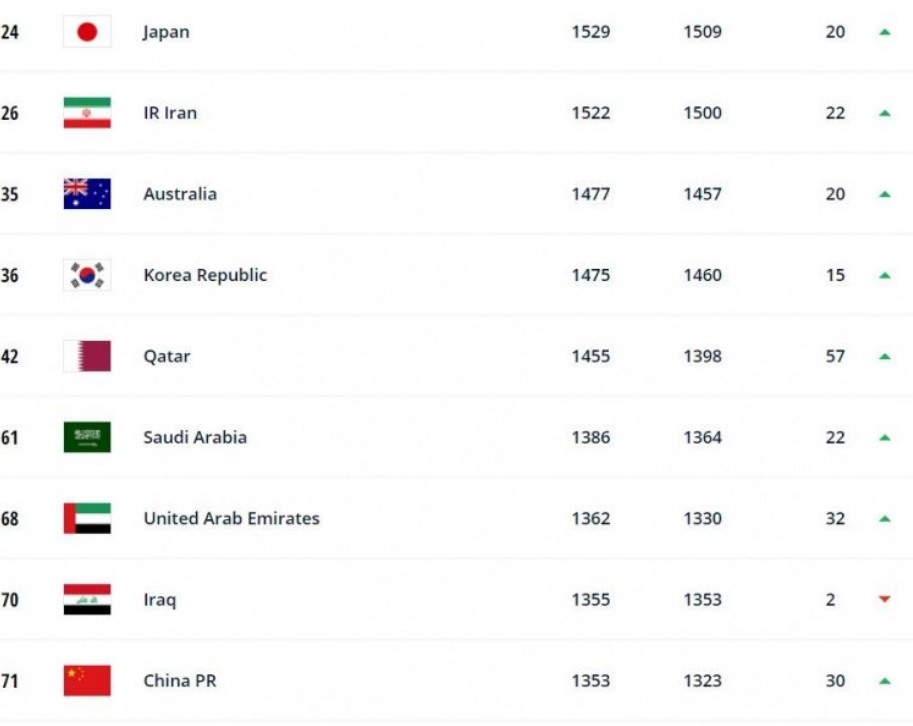Click the Australia flag icon

pyautogui.click(x=87, y=194)
